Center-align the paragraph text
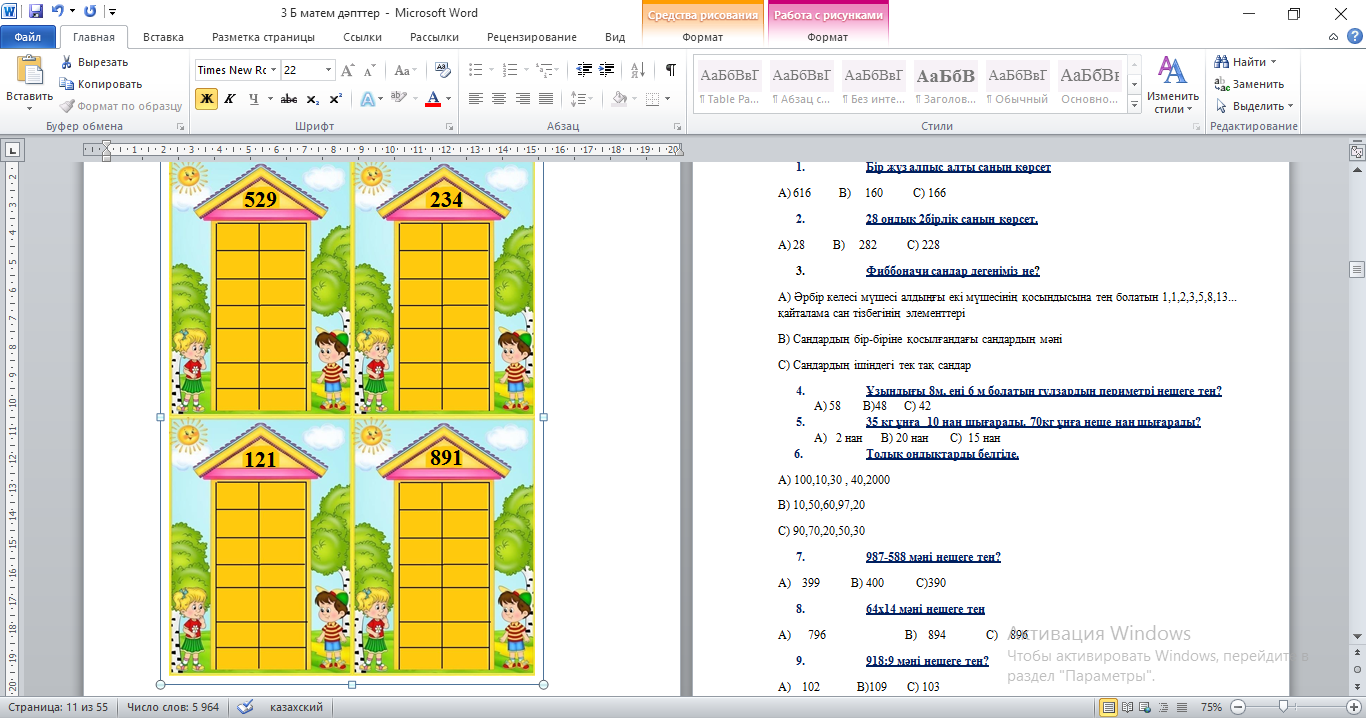 (x=498, y=99)
